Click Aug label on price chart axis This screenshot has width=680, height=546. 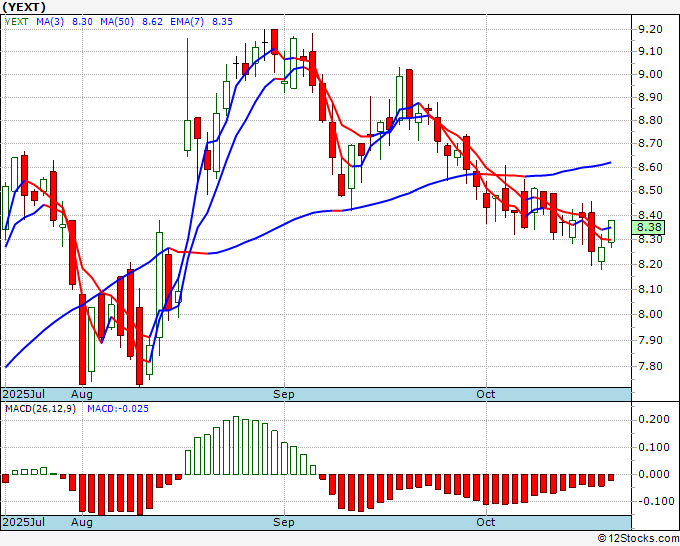tap(82, 394)
